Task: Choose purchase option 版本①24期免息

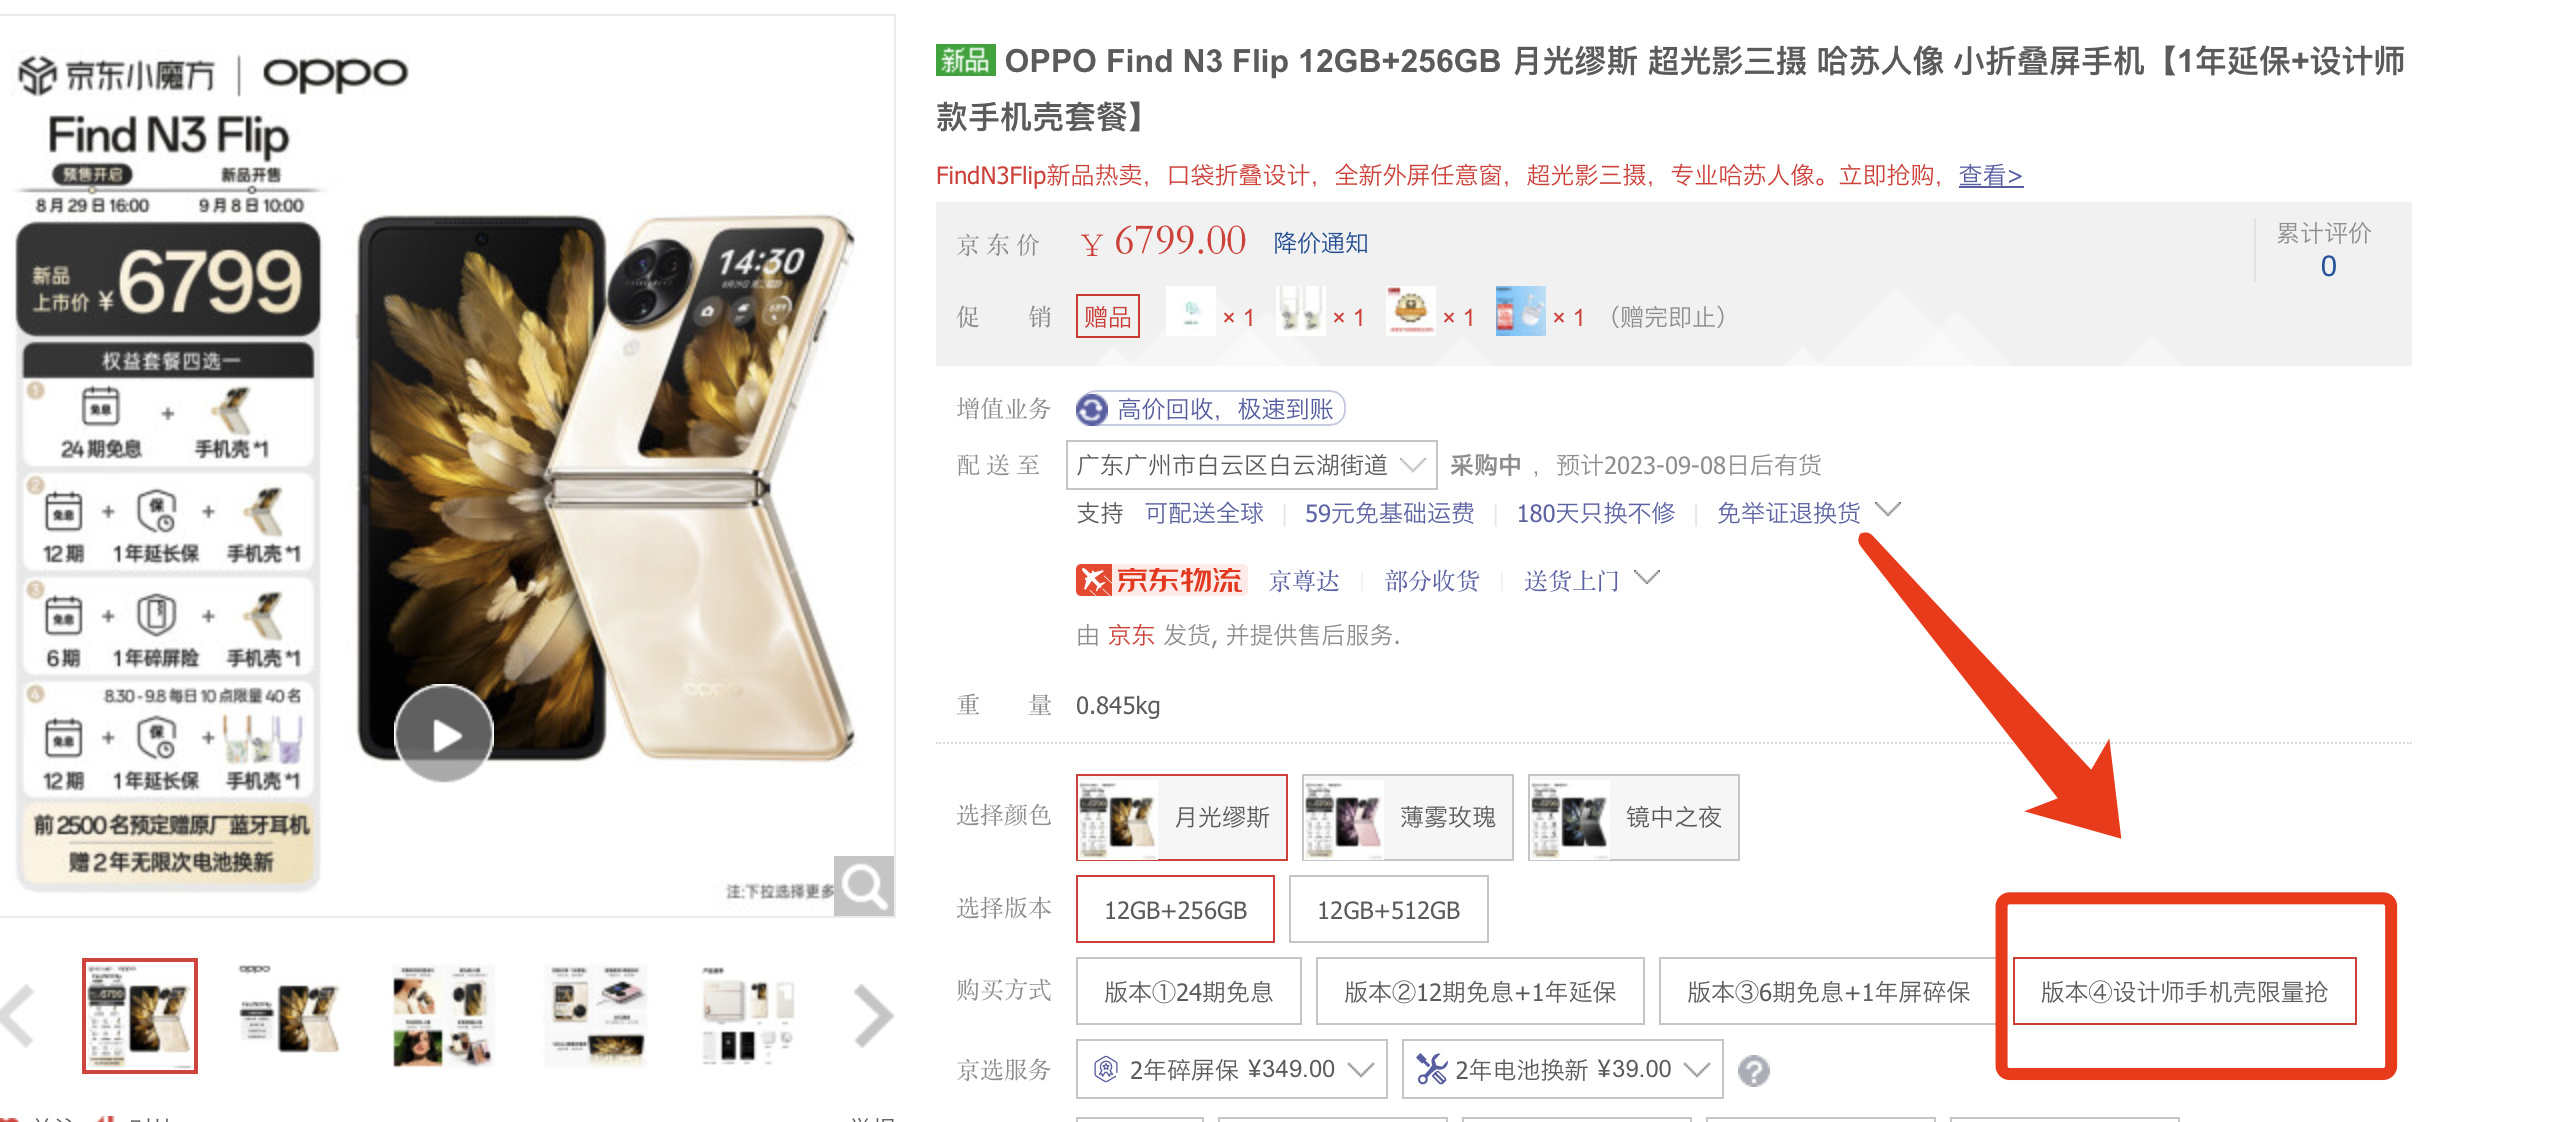Action: point(1188,991)
